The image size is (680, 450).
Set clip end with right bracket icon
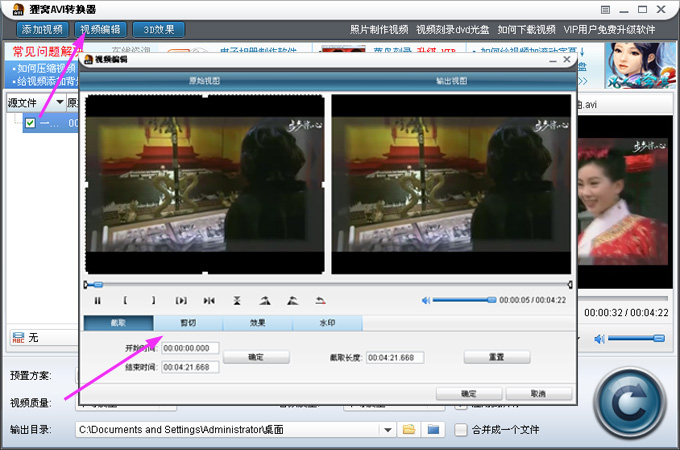[153, 300]
